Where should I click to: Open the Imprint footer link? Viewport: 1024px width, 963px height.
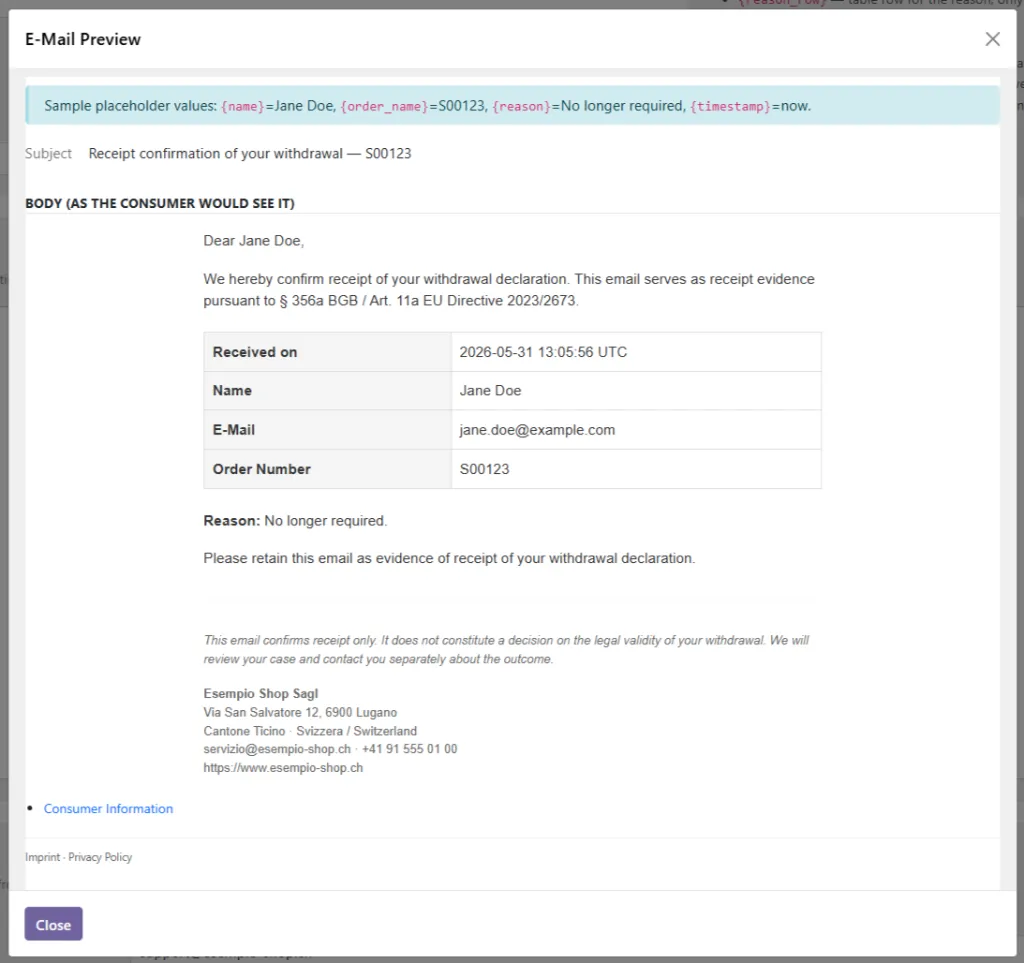[x=42, y=857]
